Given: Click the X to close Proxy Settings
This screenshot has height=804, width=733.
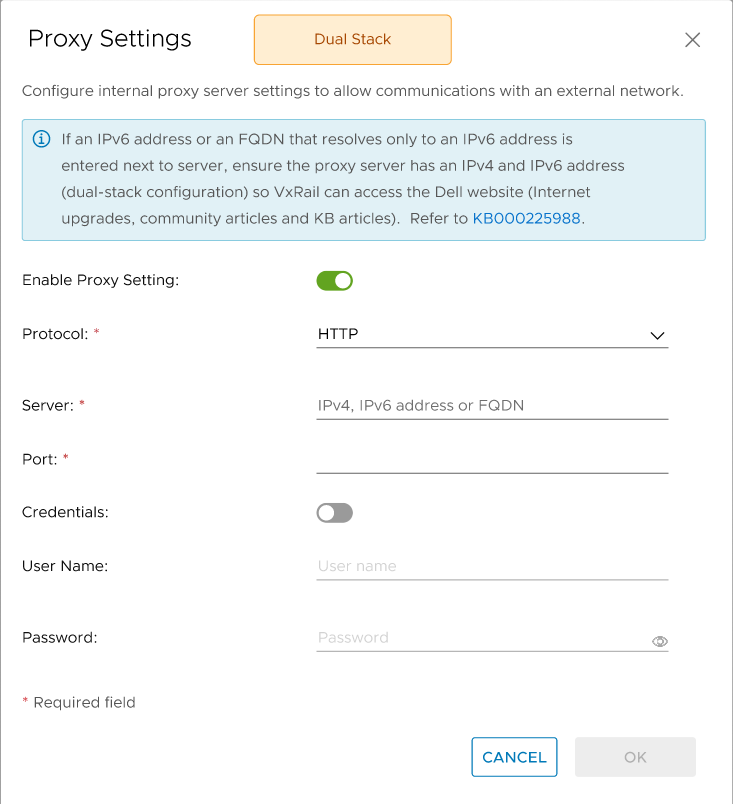Looking at the screenshot, I should tap(692, 39).
